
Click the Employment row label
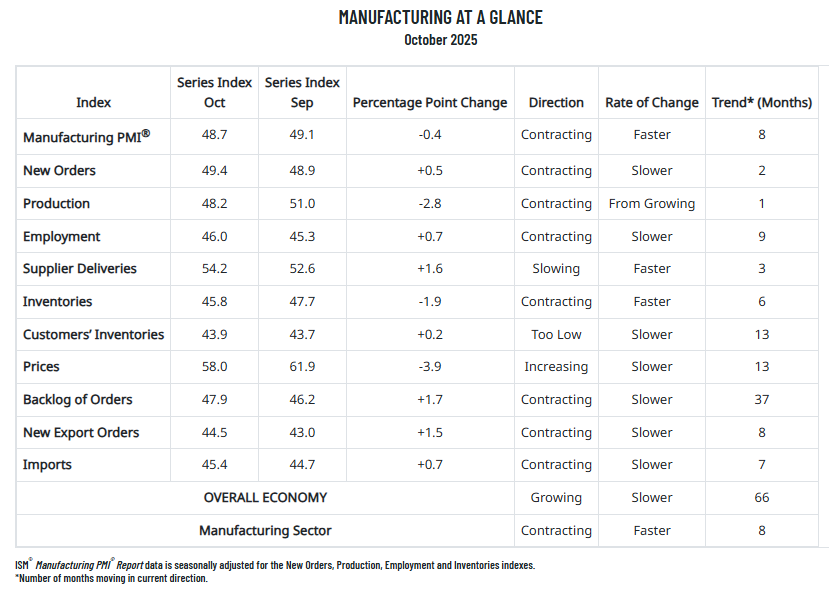[x=62, y=237]
